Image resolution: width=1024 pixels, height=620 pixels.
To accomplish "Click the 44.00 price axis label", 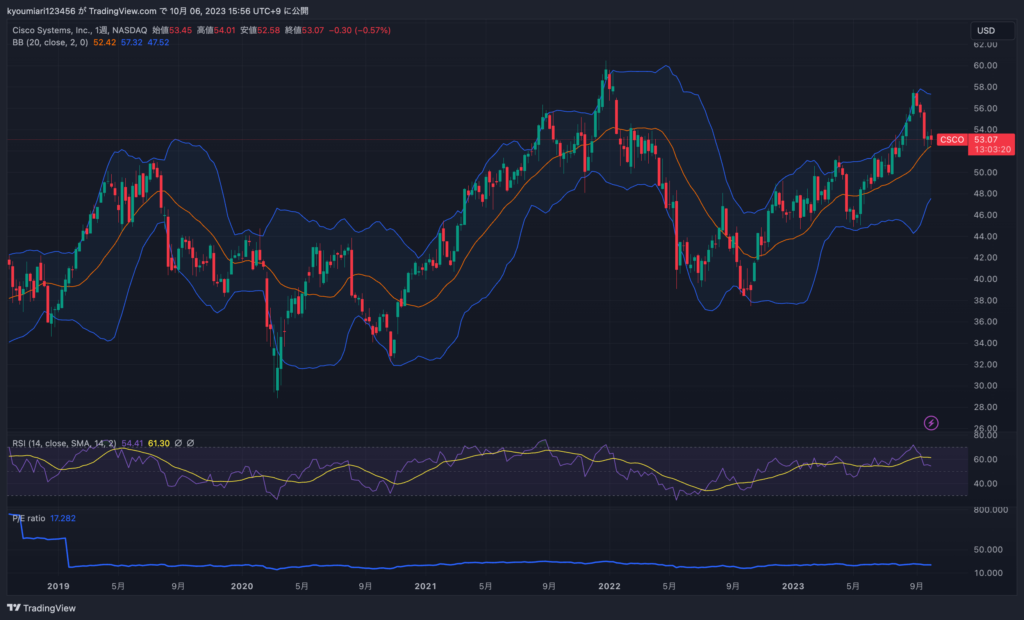I will (x=985, y=237).
